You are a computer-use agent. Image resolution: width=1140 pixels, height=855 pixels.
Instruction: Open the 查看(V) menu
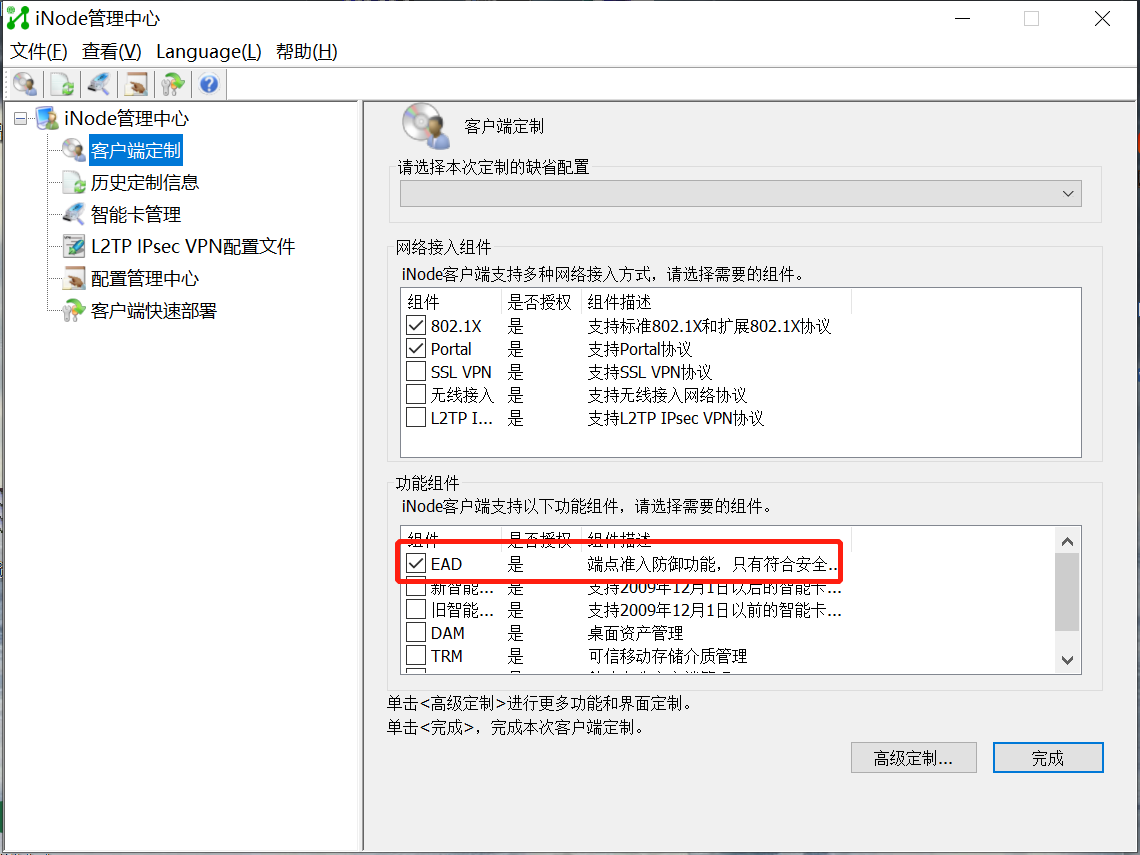[111, 52]
